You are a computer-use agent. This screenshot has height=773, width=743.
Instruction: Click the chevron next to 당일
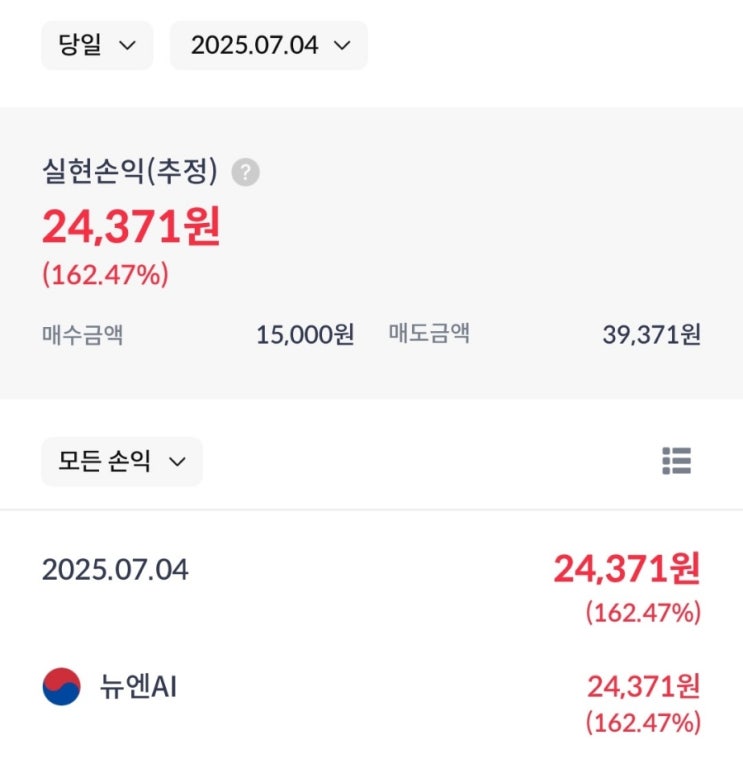coord(128,46)
